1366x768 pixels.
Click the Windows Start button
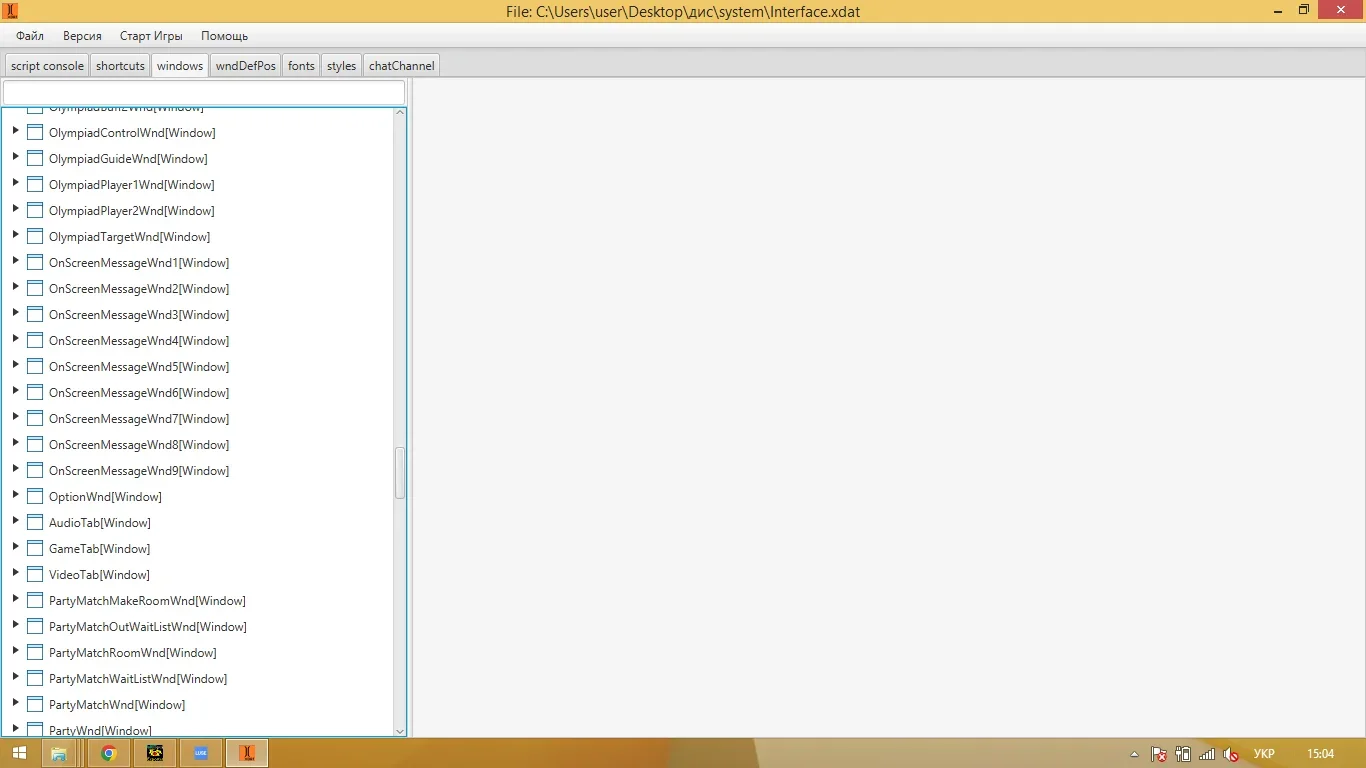(19, 753)
